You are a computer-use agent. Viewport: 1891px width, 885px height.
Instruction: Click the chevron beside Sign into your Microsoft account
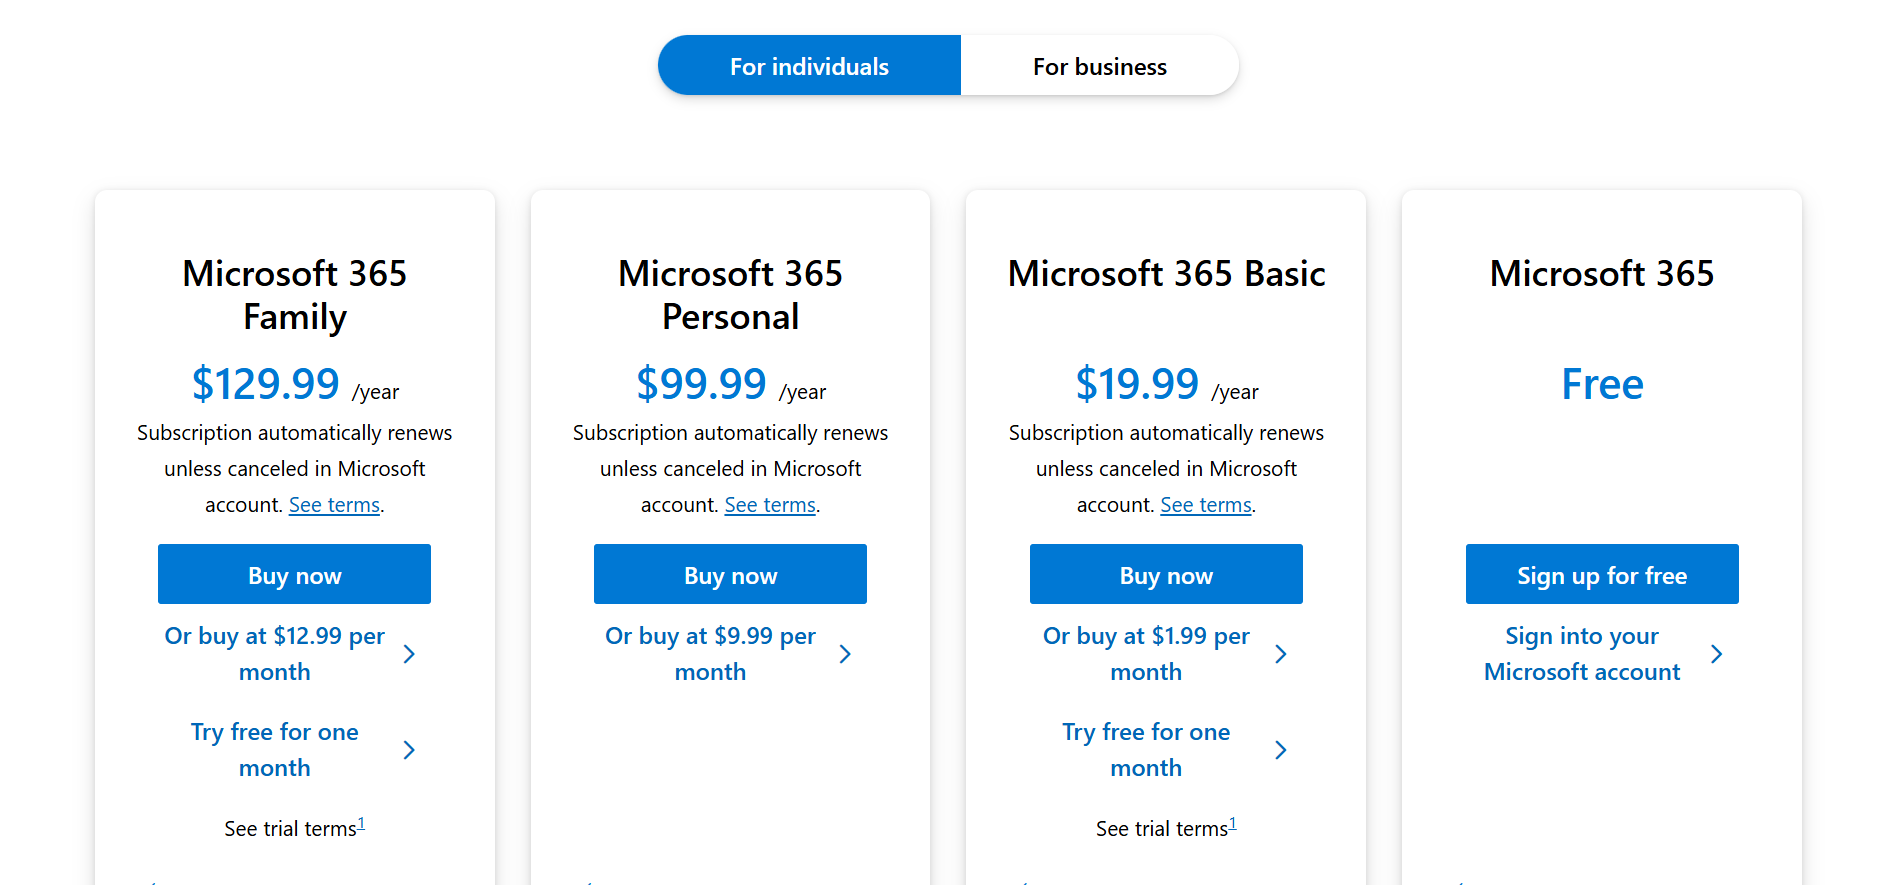(x=1717, y=653)
